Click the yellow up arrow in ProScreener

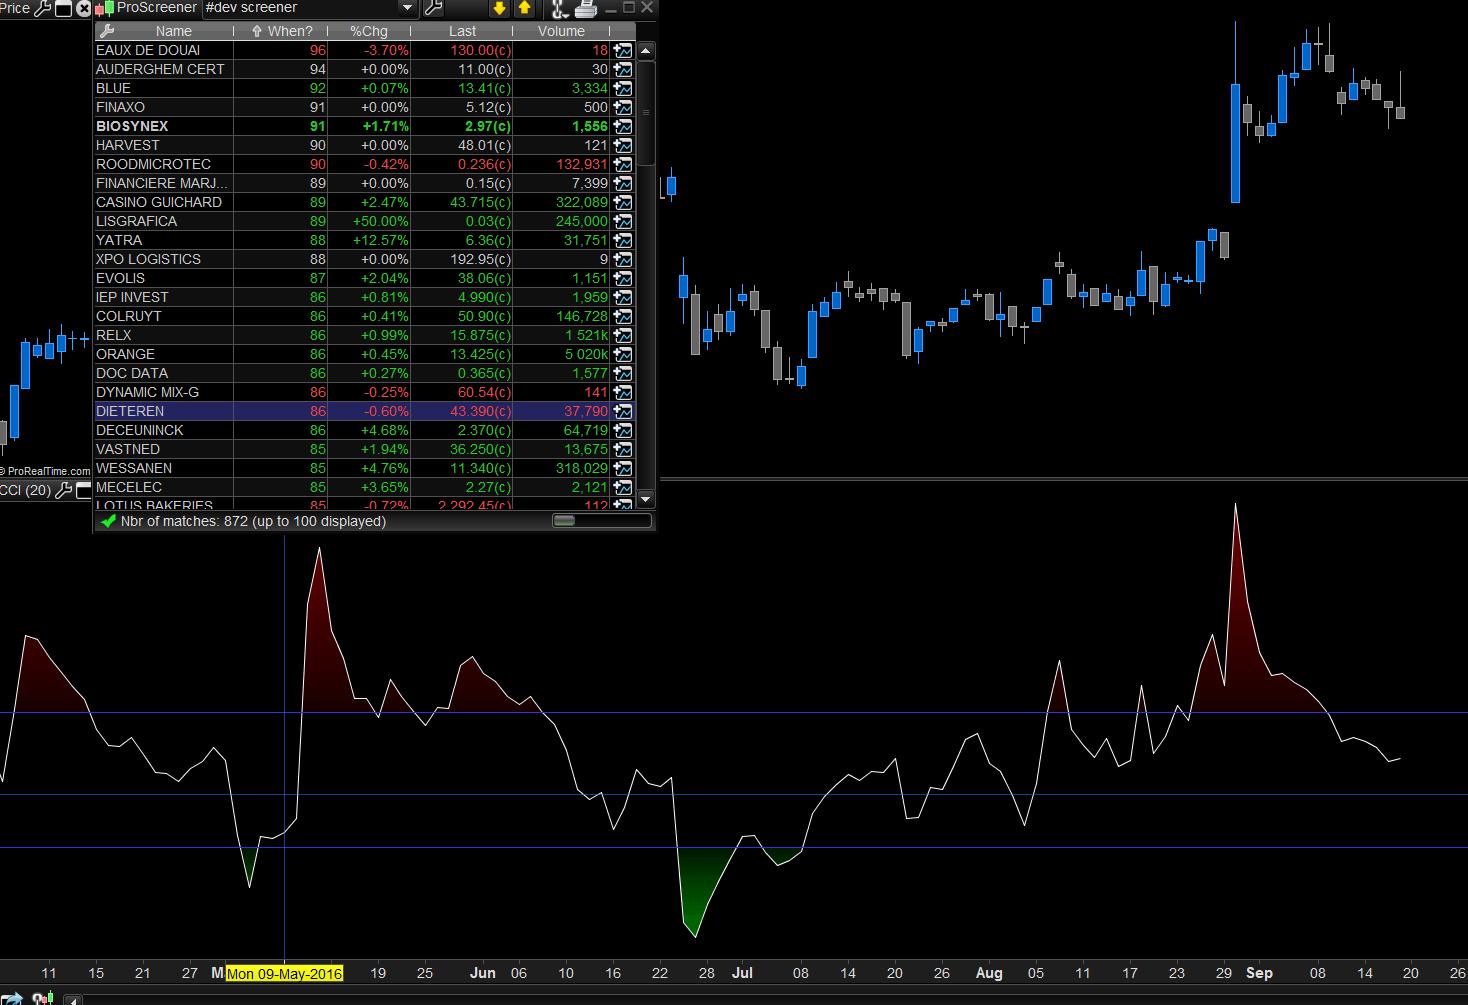[x=524, y=8]
